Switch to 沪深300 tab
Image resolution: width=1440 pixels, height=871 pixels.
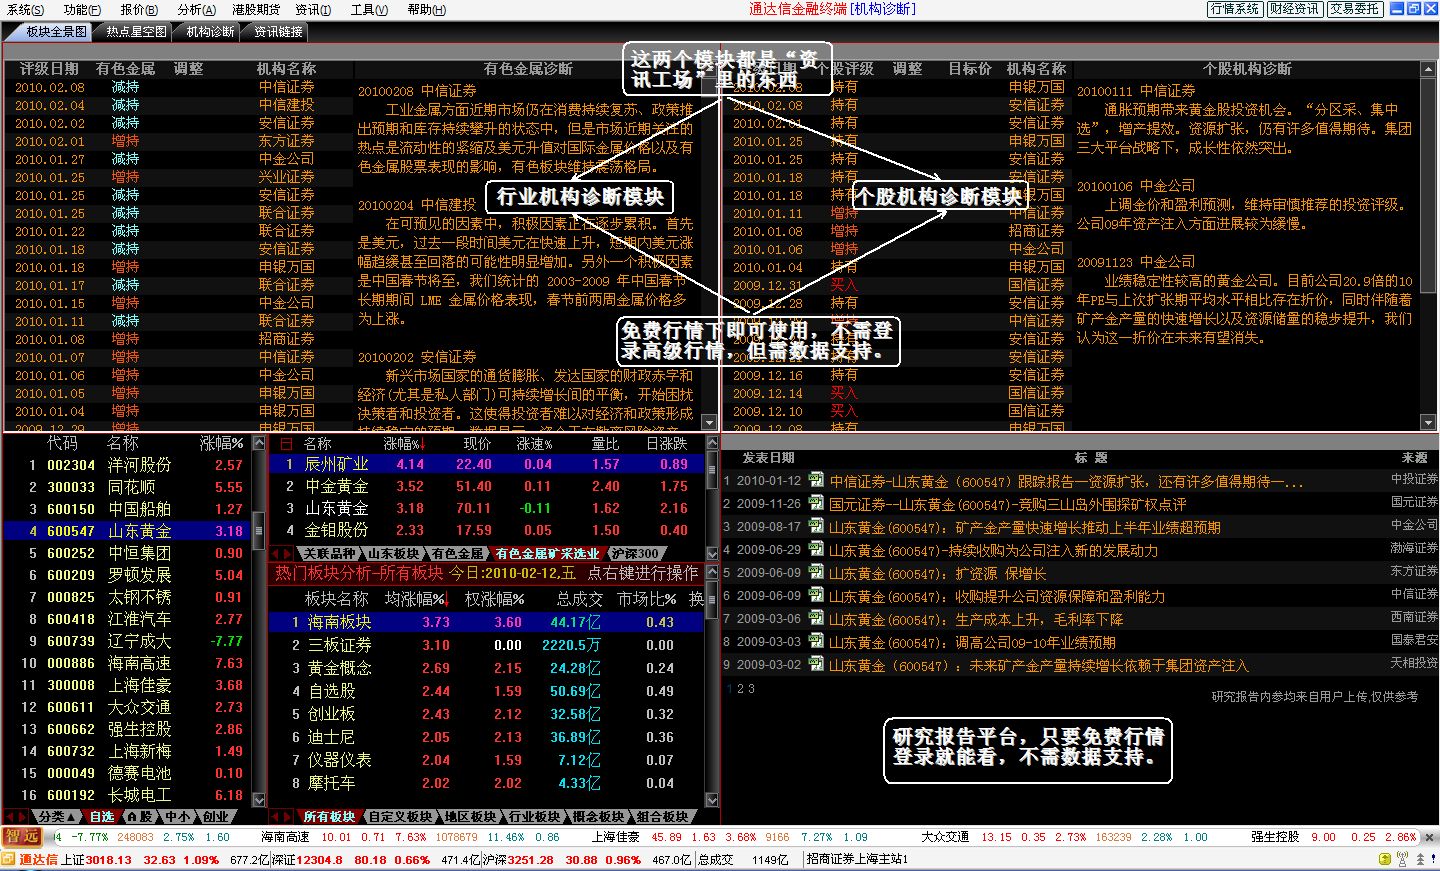(x=636, y=553)
